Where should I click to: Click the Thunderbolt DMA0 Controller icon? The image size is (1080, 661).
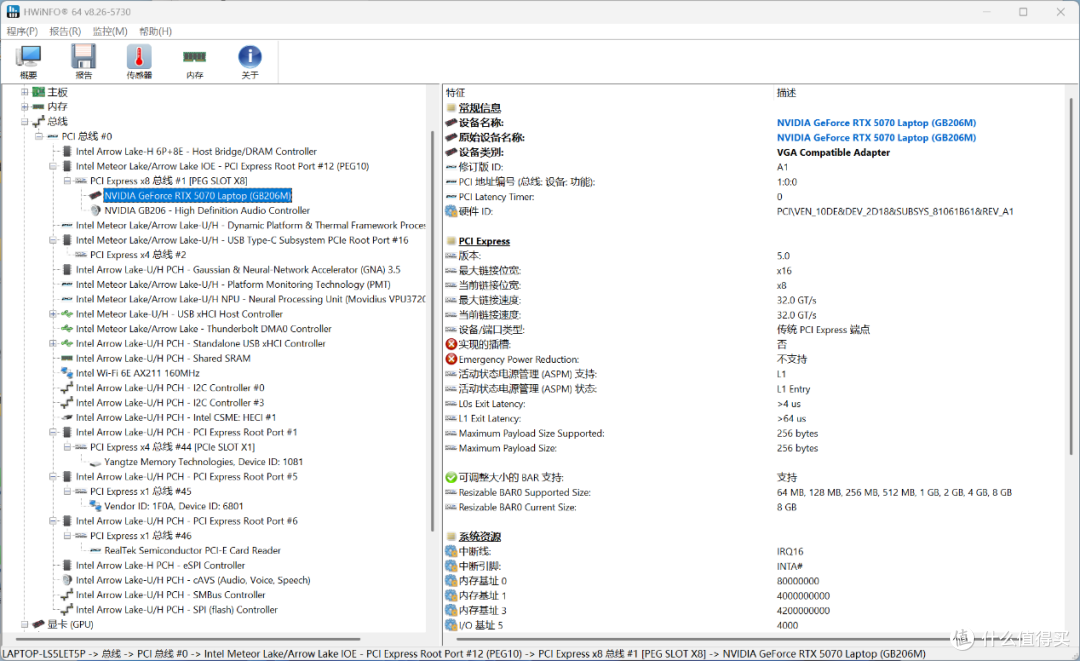(x=67, y=329)
